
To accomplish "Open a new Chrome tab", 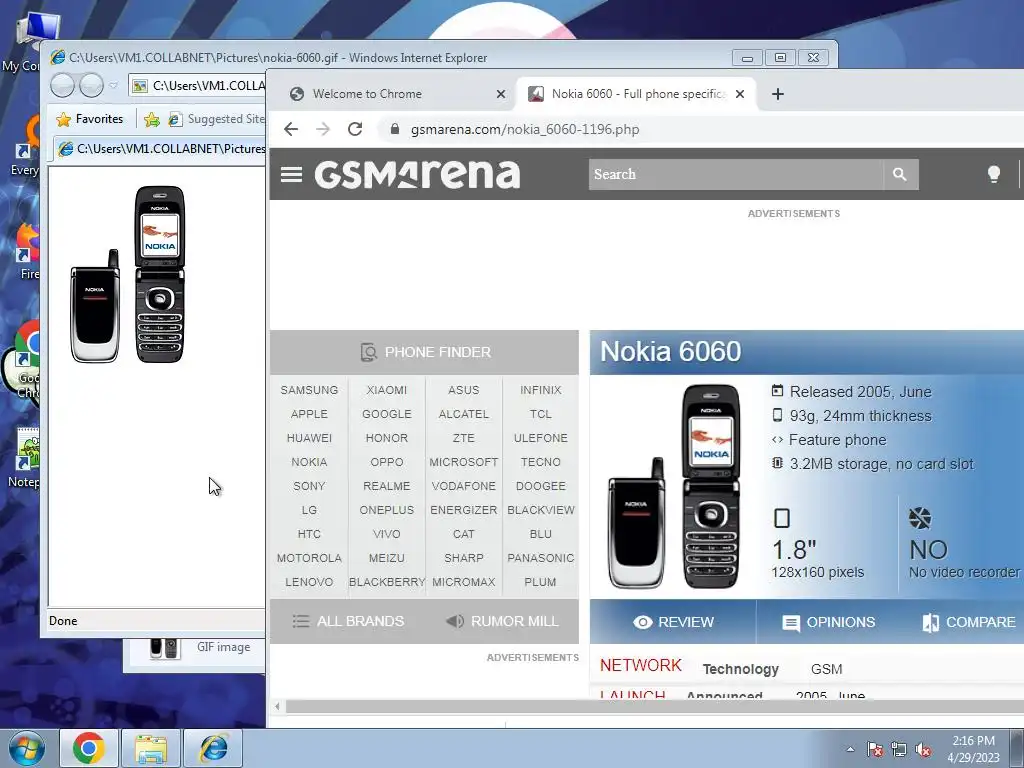I will pyautogui.click(x=777, y=94).
